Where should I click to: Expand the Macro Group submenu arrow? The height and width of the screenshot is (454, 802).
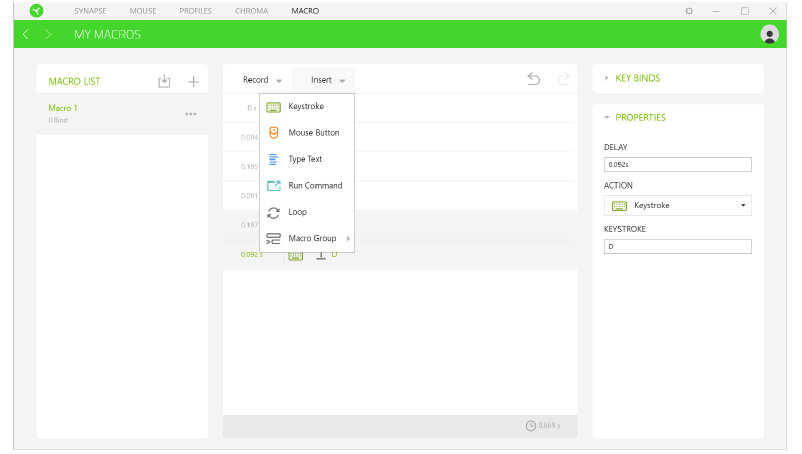click(x=348, y=238)
